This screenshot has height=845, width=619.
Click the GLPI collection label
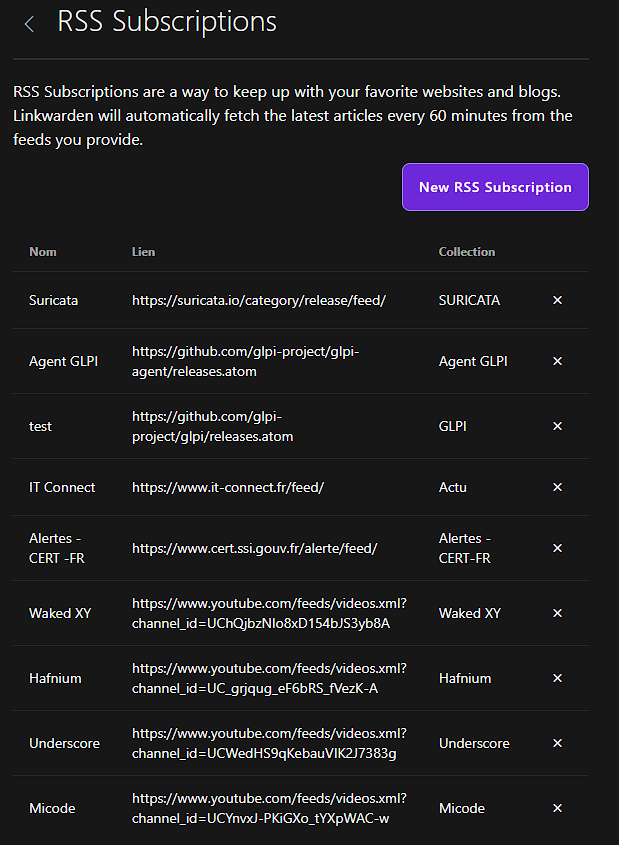[x=452, y=426]
